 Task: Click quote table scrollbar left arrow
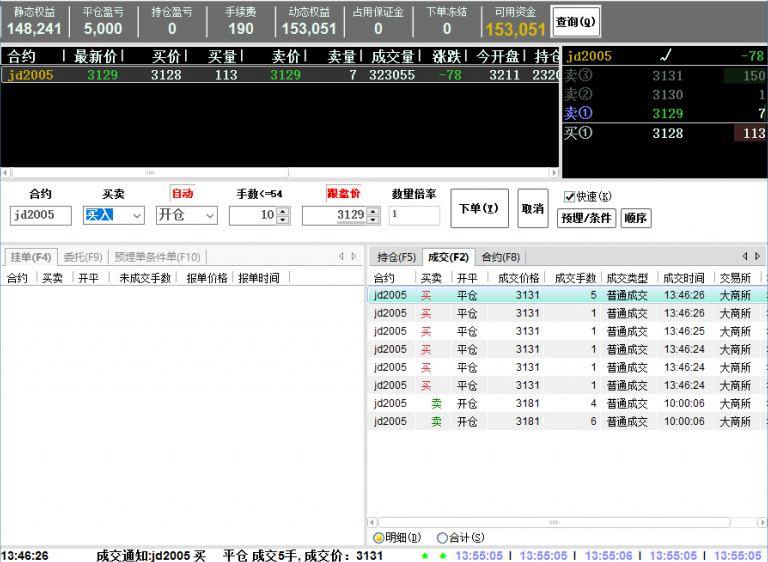click(5, 172)
